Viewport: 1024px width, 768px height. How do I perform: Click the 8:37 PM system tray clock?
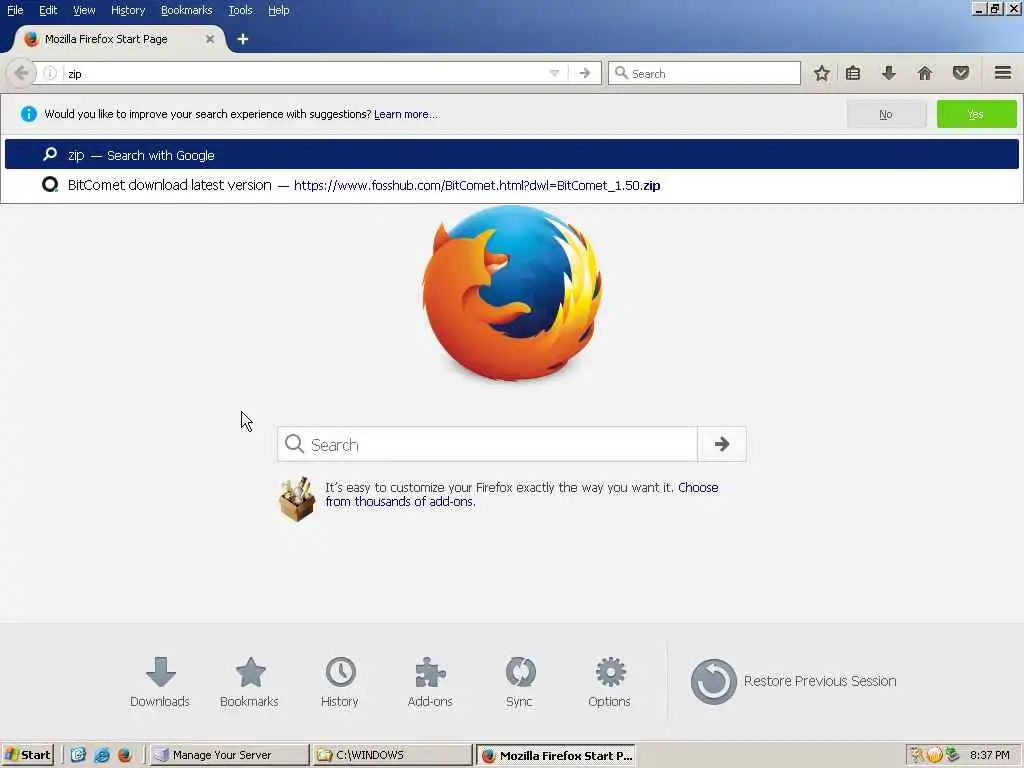tap(990, 755)
